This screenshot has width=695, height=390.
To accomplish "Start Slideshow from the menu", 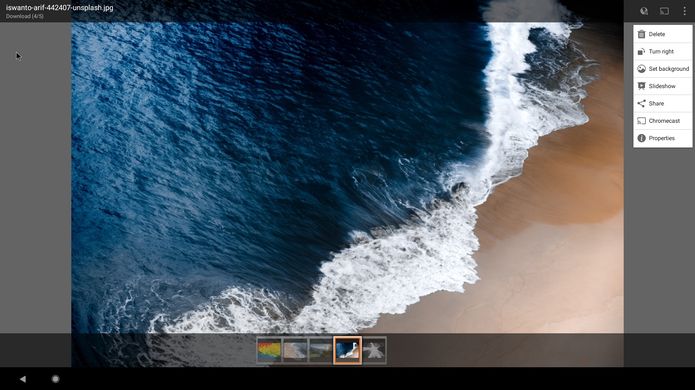I will coord(663,86).
